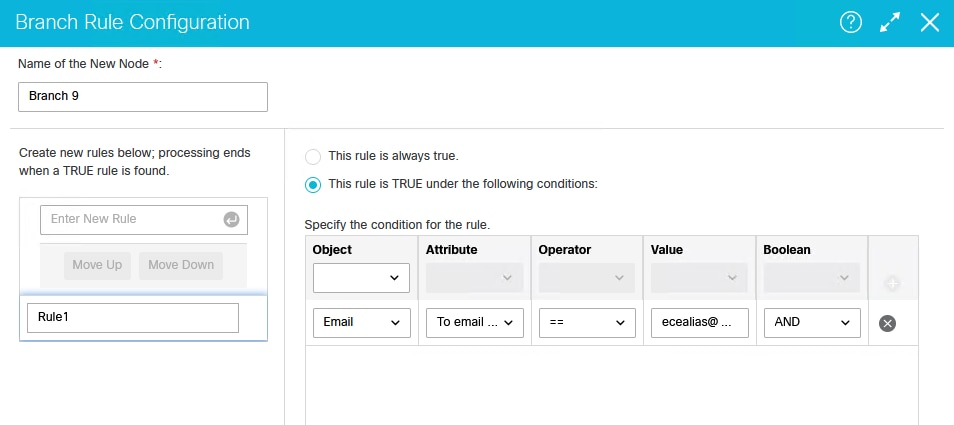Open the '==' operator dropdown

(x=587, y=323)
